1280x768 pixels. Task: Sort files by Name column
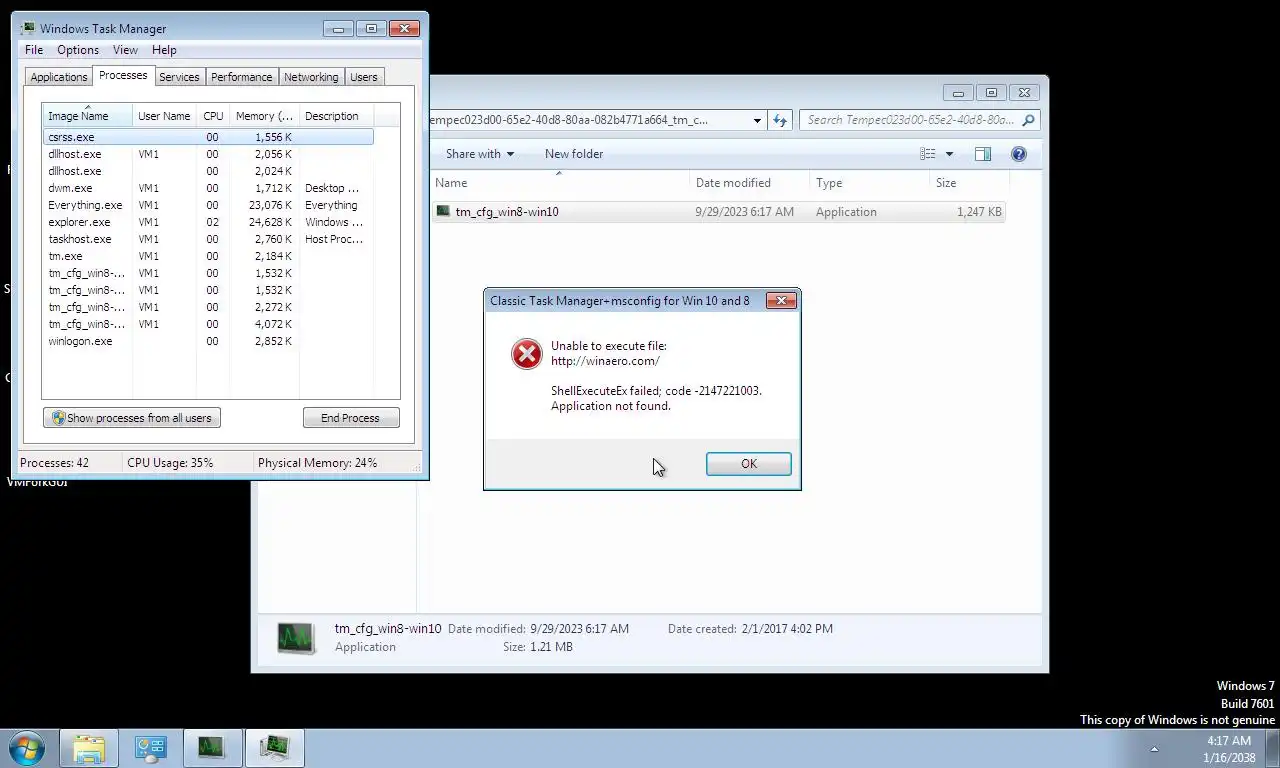tap(559, 183)
